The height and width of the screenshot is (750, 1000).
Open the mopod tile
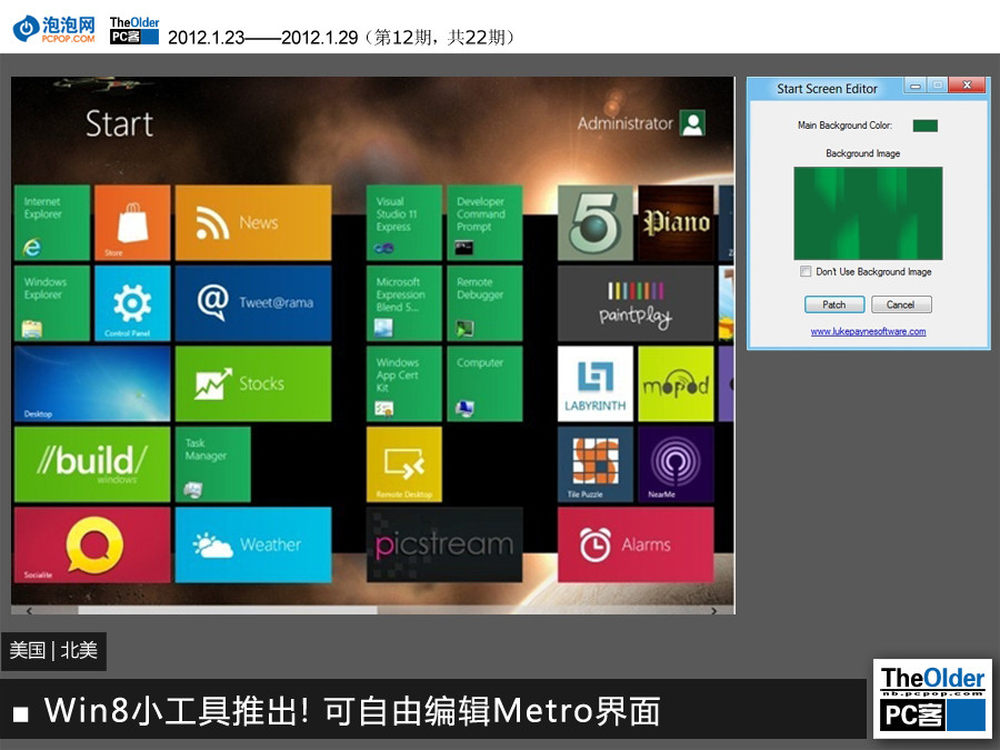coord(676,384)
